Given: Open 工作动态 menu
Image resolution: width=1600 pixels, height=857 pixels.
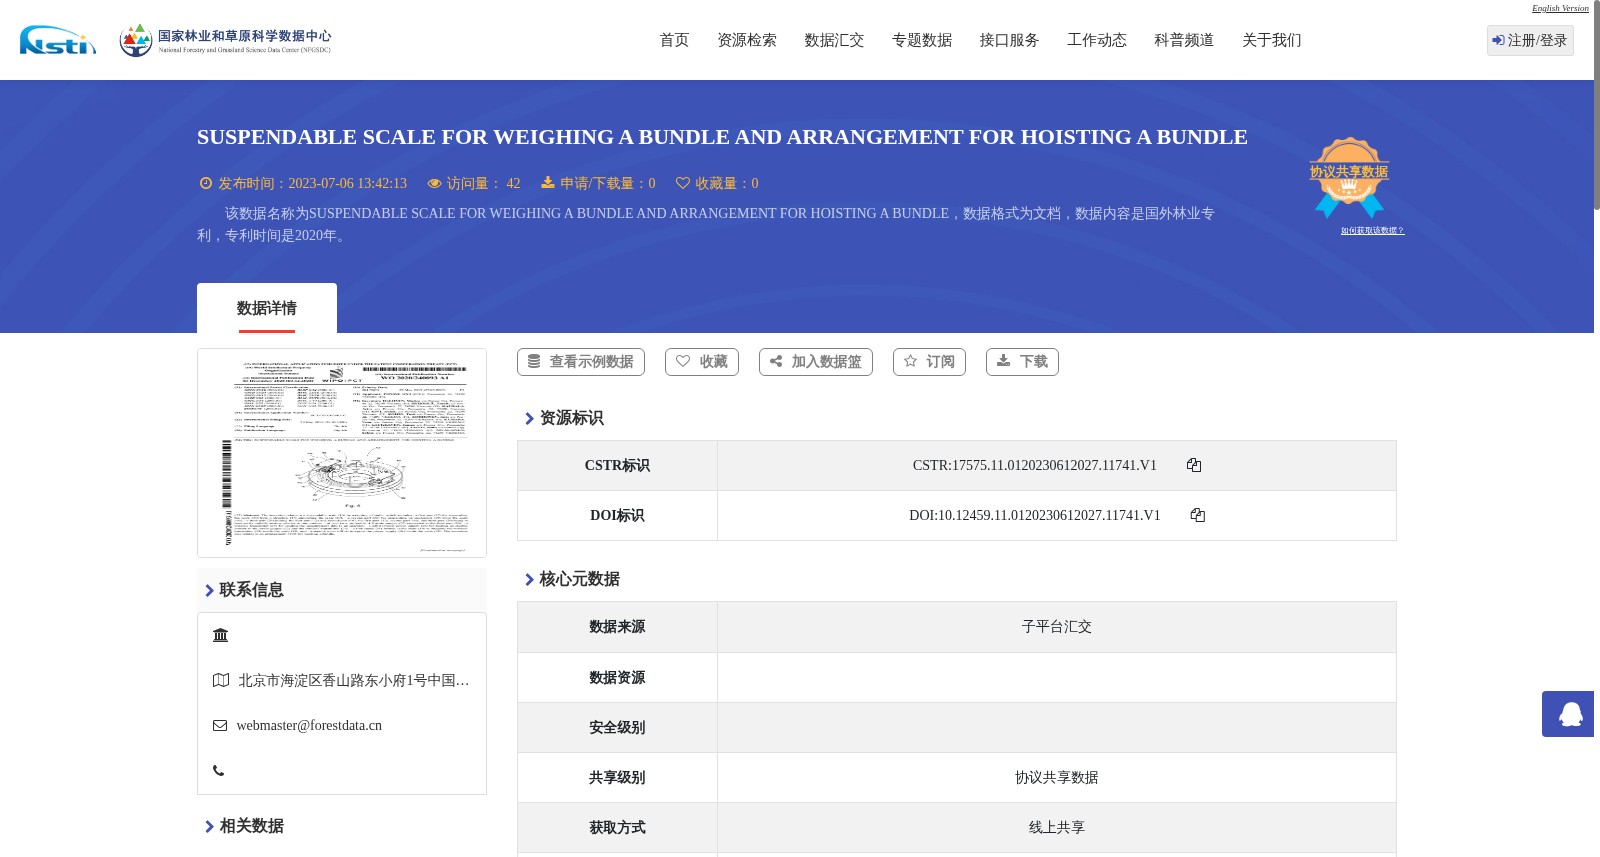Looking at the screenshot, I should [1097, 40].
